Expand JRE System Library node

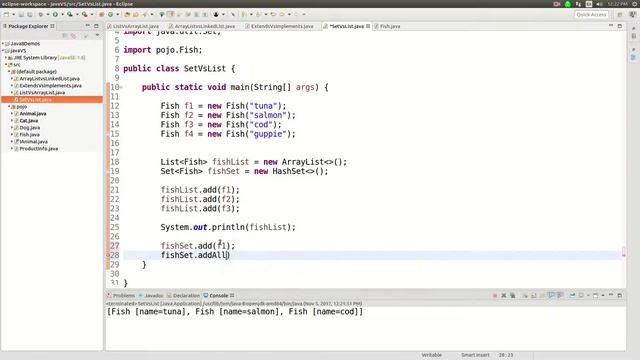coord(6,58)
